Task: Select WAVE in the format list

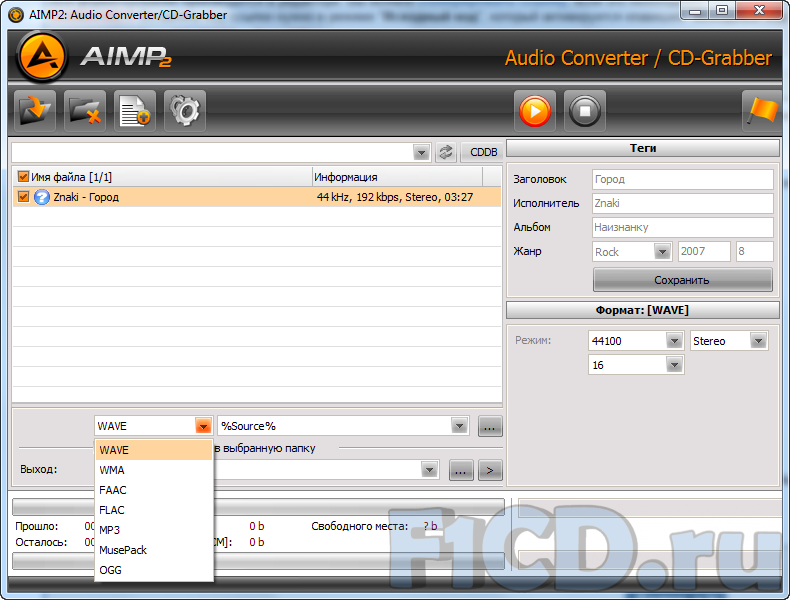Action: (154, 450)
